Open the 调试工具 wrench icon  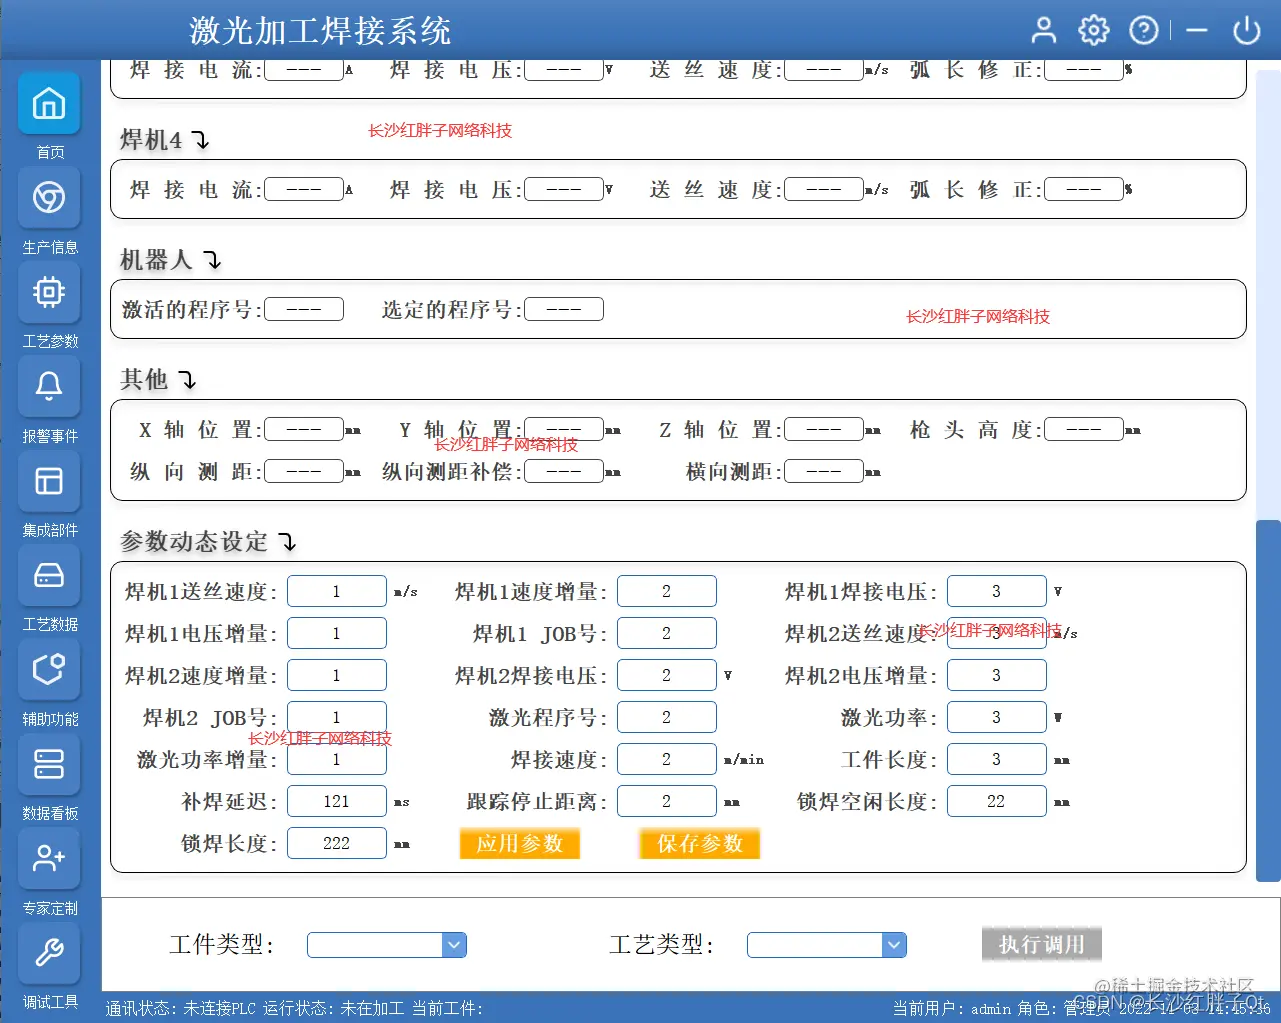[x=49, y=953]
